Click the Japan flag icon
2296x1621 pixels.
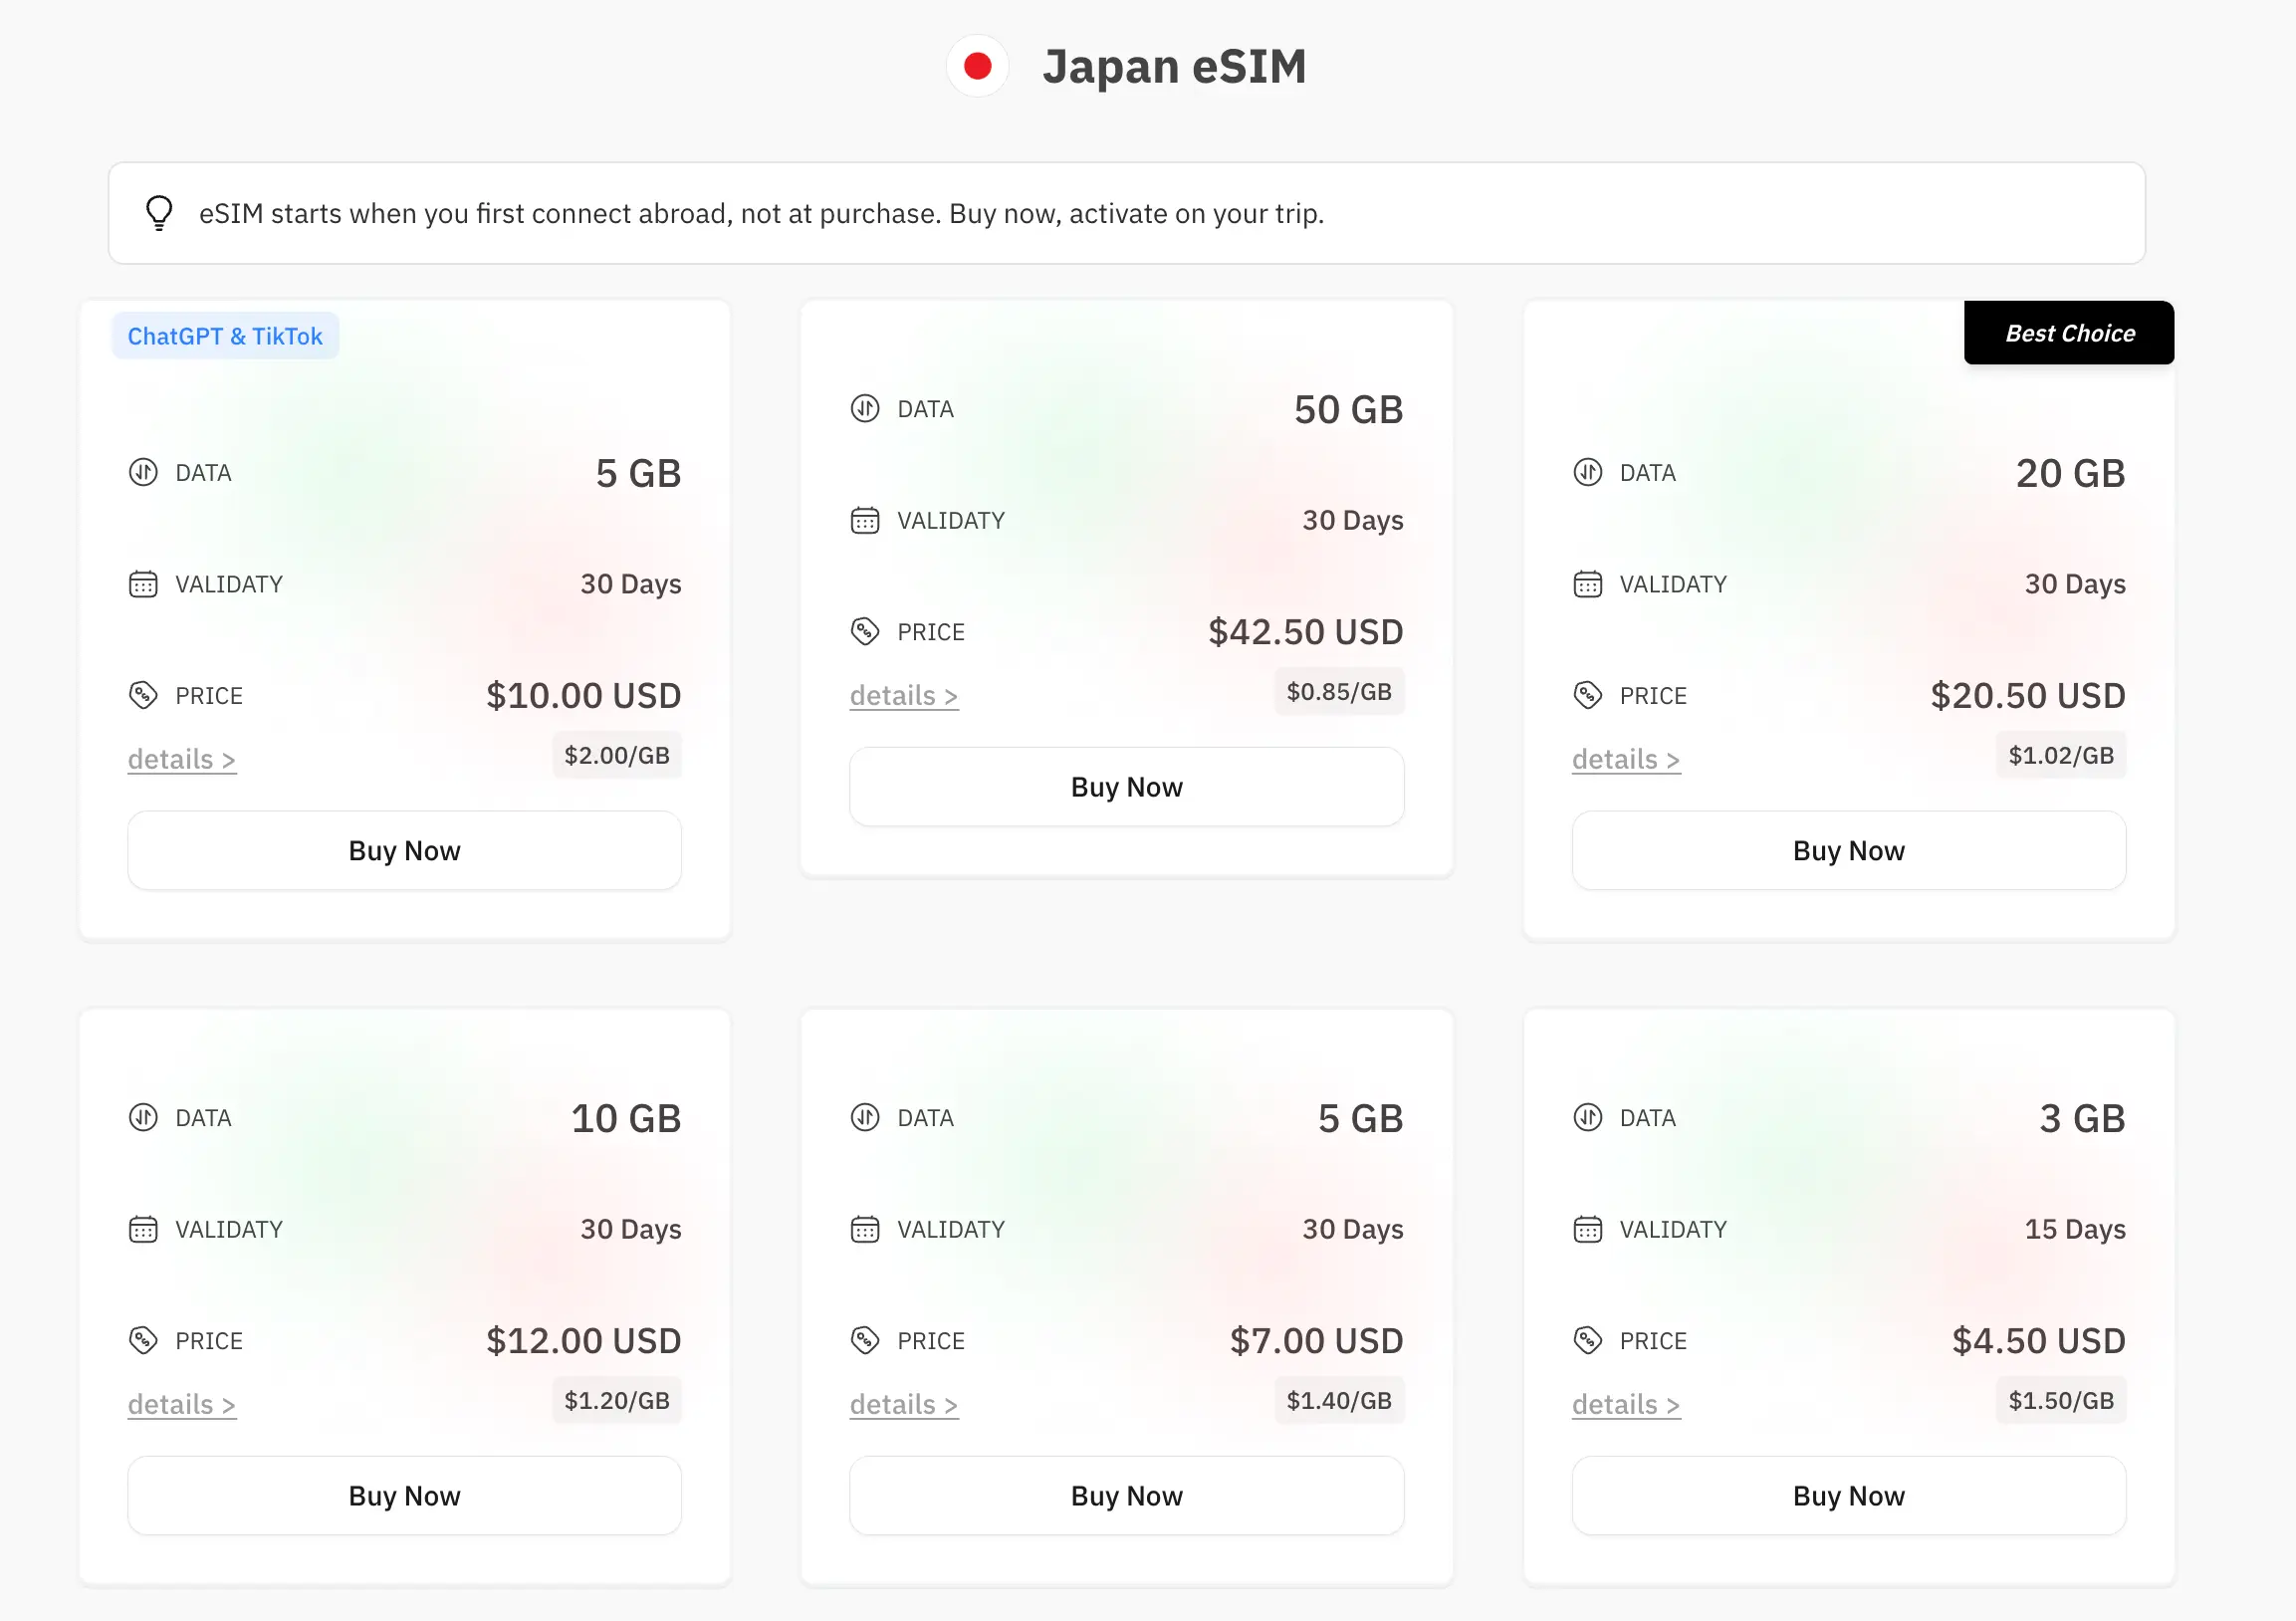(x=977, y=66)
